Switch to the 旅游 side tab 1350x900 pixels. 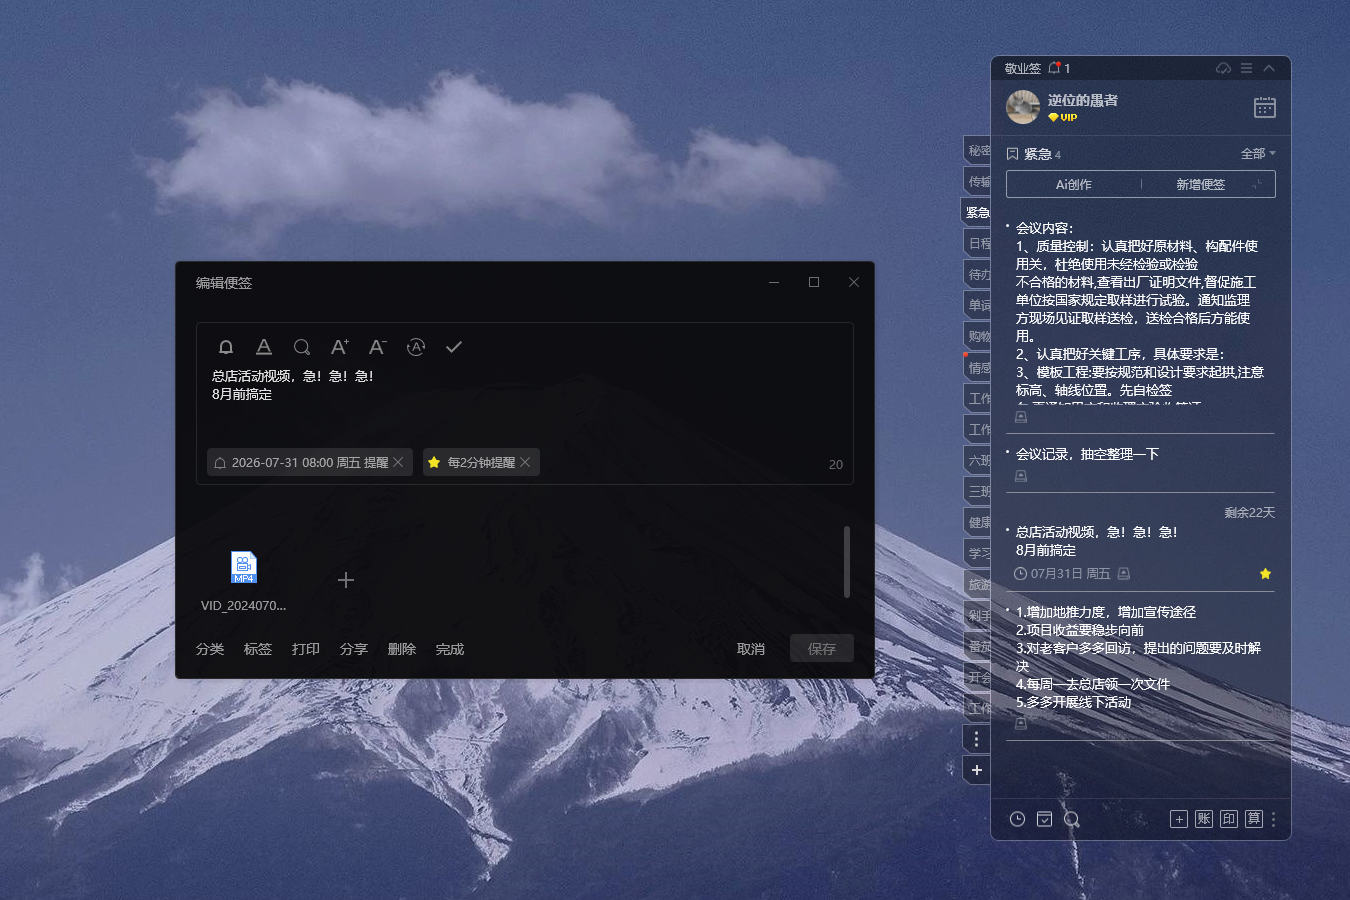[x=978, y=584]
